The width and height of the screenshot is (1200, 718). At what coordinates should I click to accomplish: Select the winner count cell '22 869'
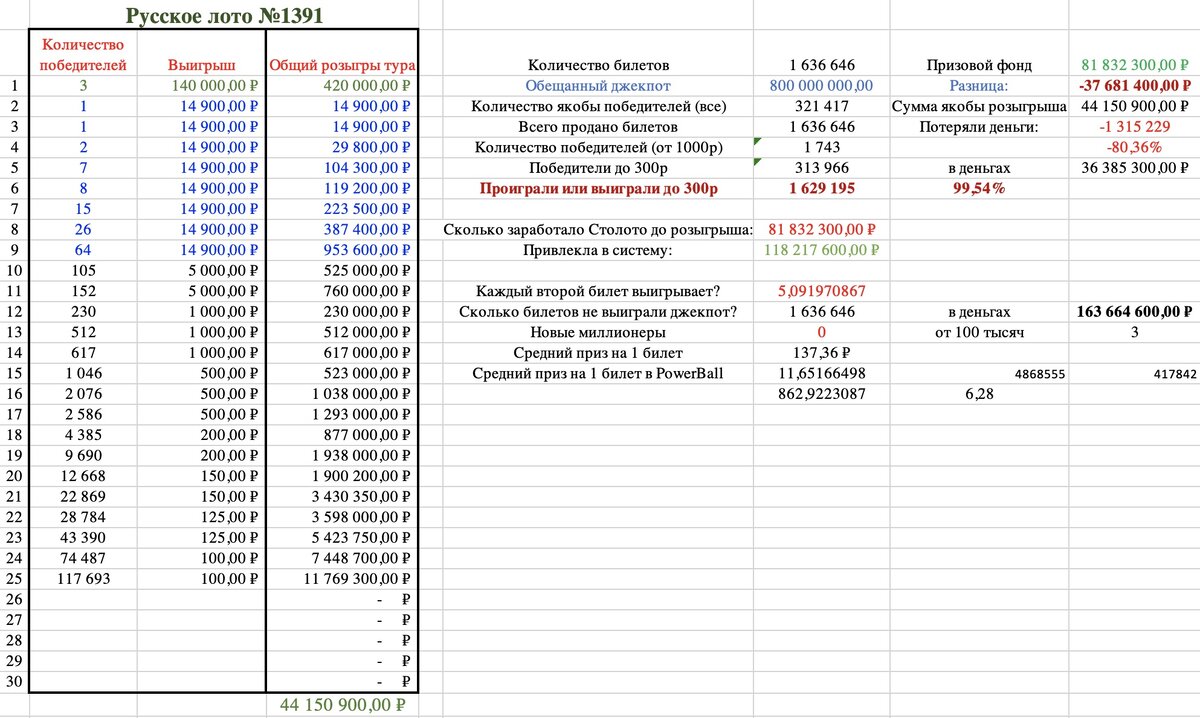click(83, 496)
